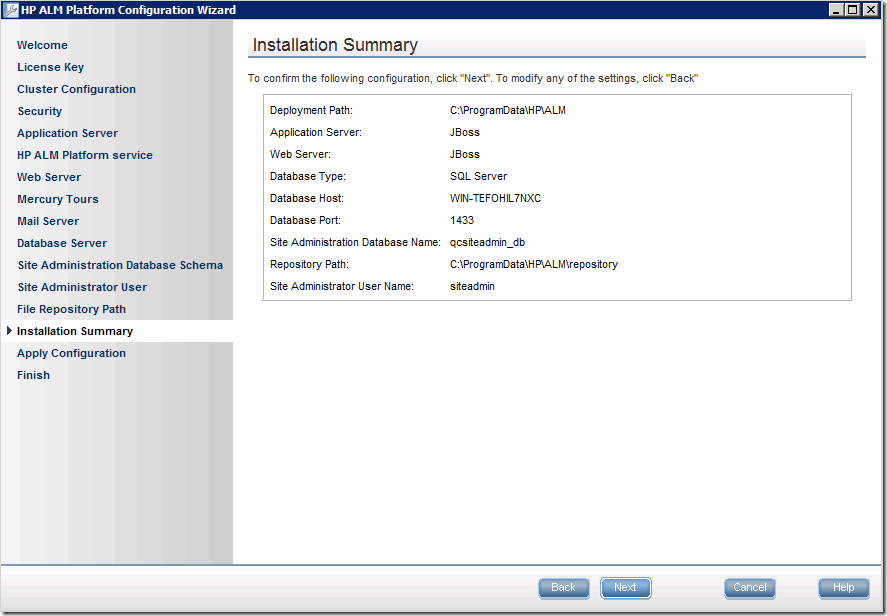
Task: Open the Database Server step
Action: tap(62, 244)
